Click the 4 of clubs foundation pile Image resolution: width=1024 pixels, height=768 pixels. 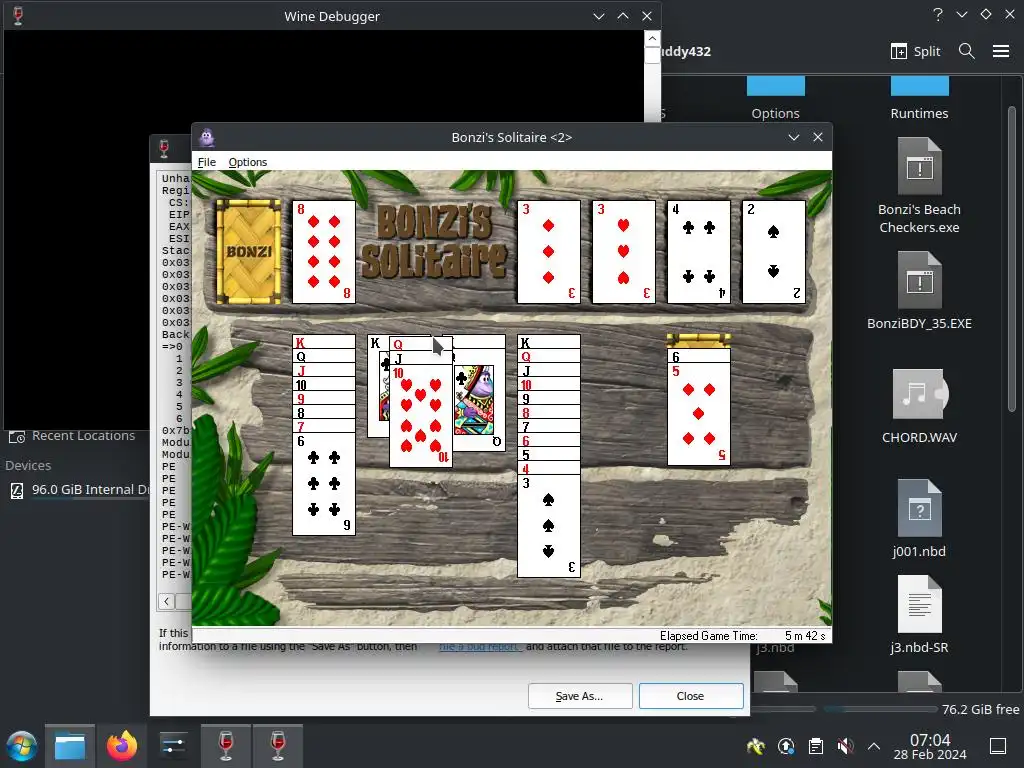tap(699, 252)
